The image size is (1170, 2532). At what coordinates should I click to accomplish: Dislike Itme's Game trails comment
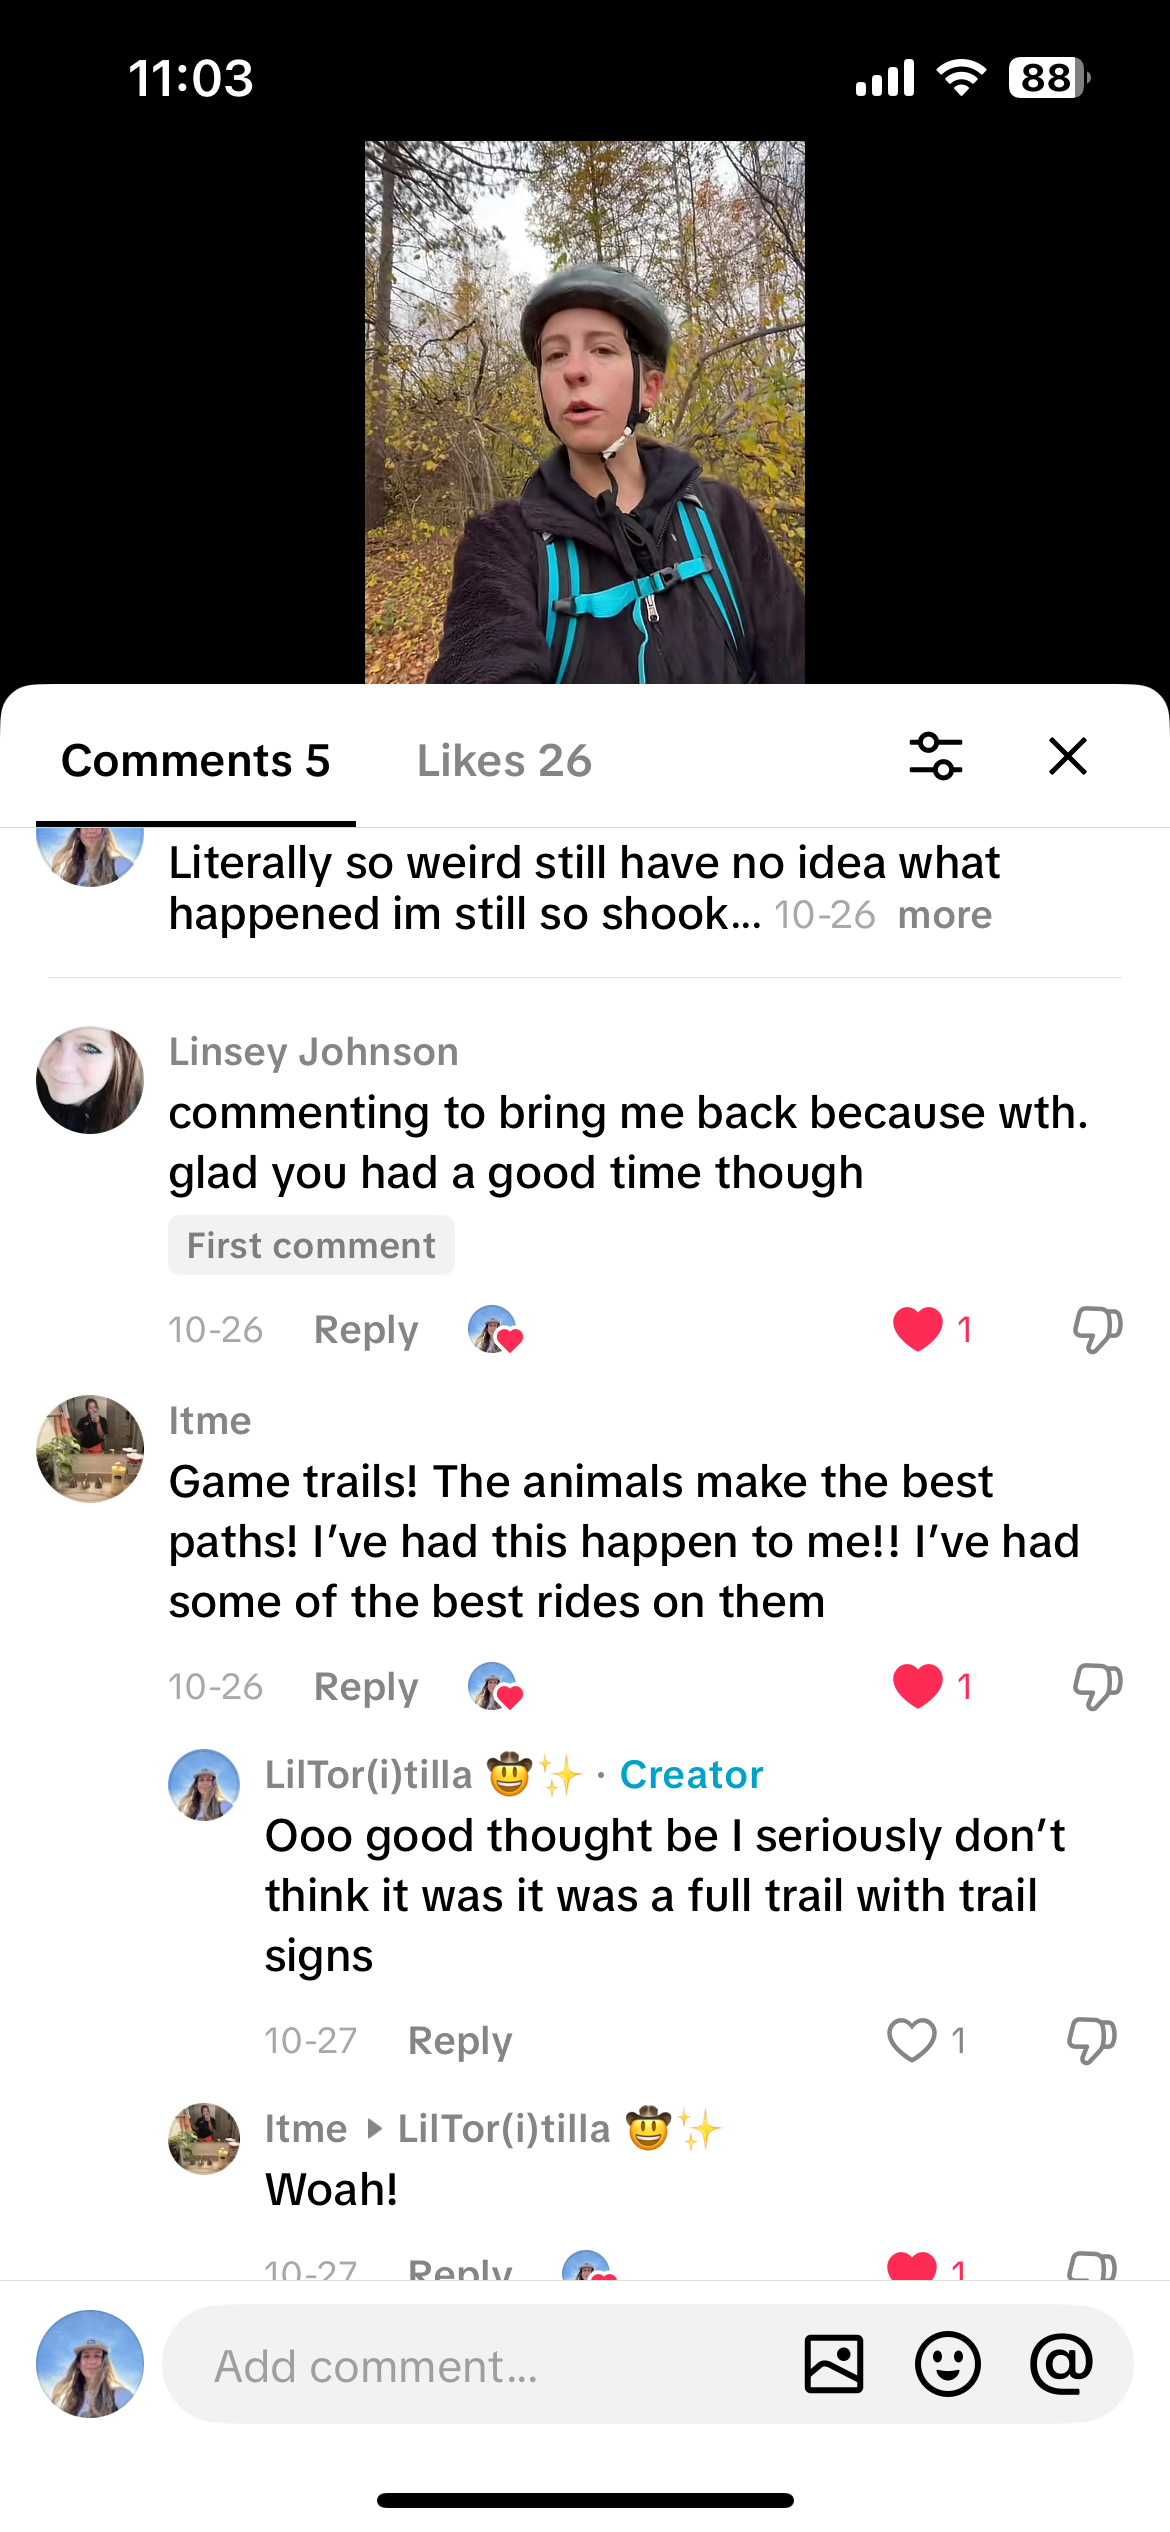coord(1097,1686)
